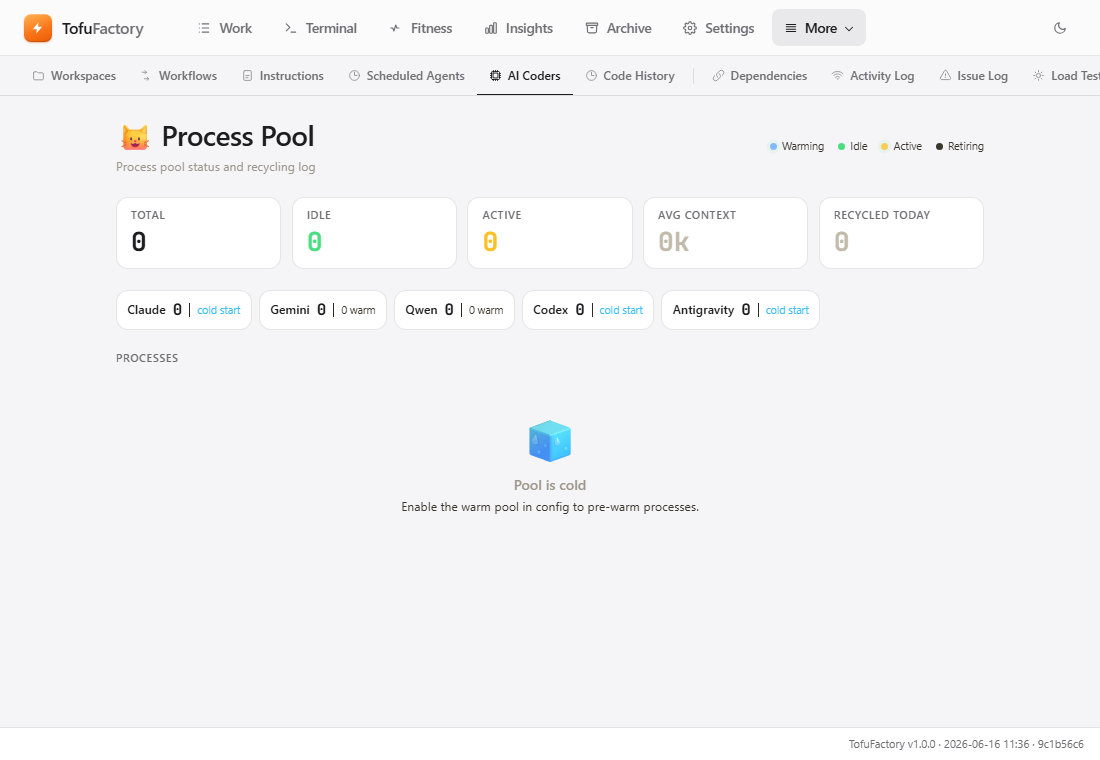
Task: Go to the Fitness section
Action: (421, 28)
